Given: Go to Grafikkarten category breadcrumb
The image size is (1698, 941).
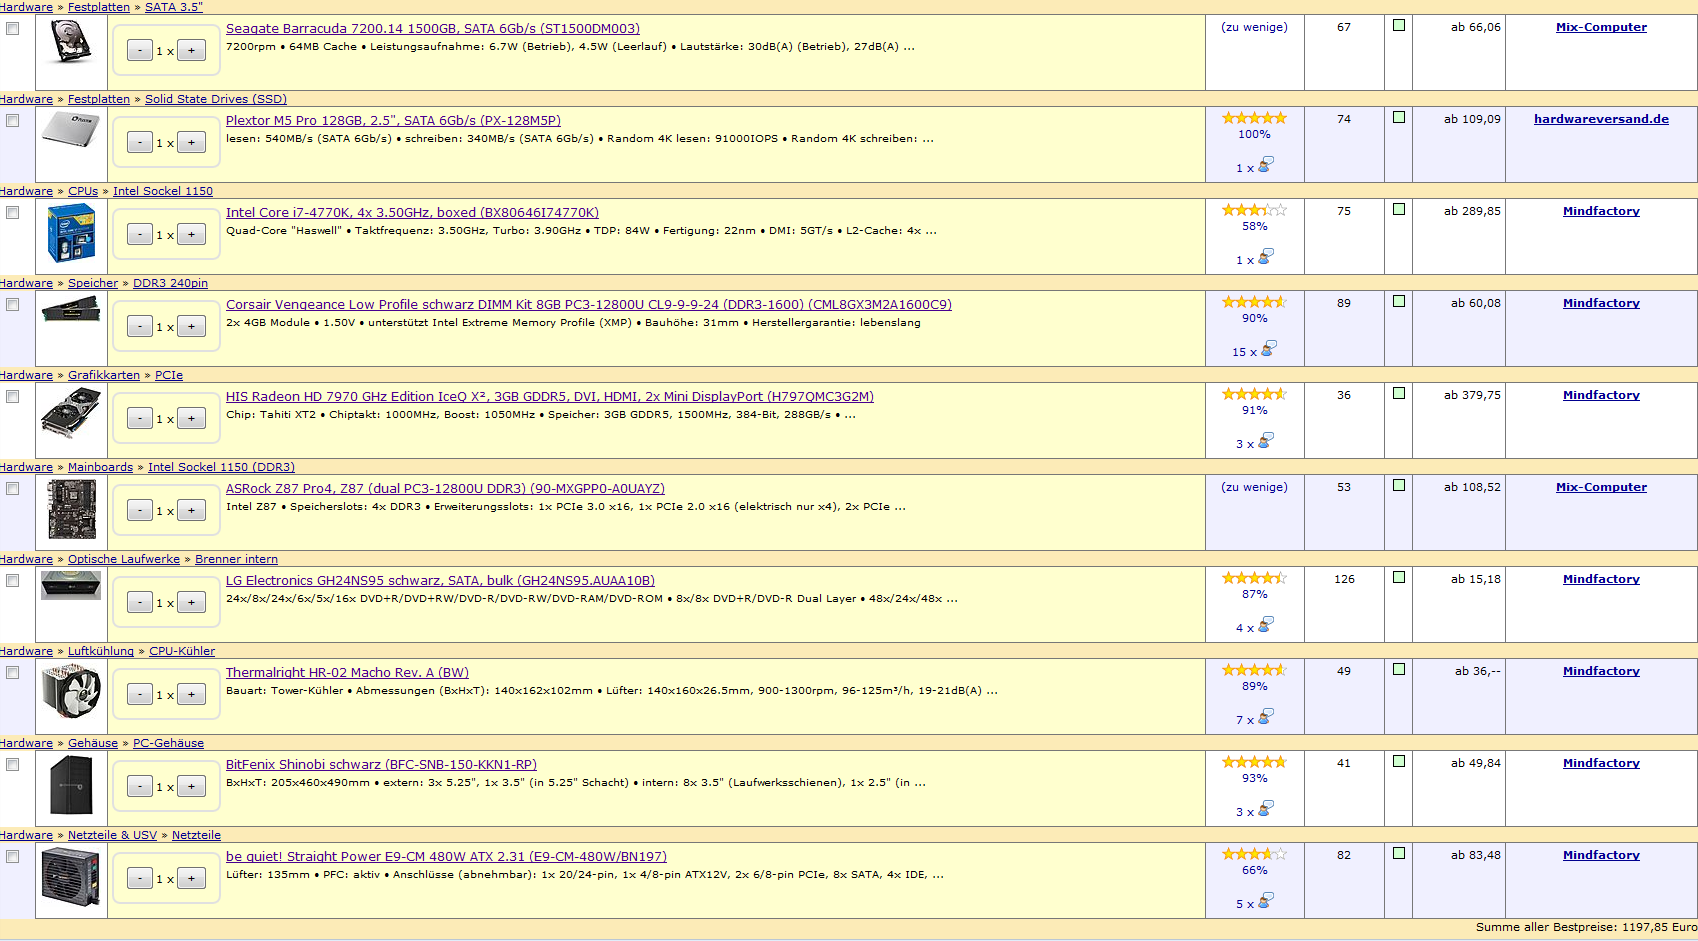Looking at the screenshot, I should (x=104, y=375).
